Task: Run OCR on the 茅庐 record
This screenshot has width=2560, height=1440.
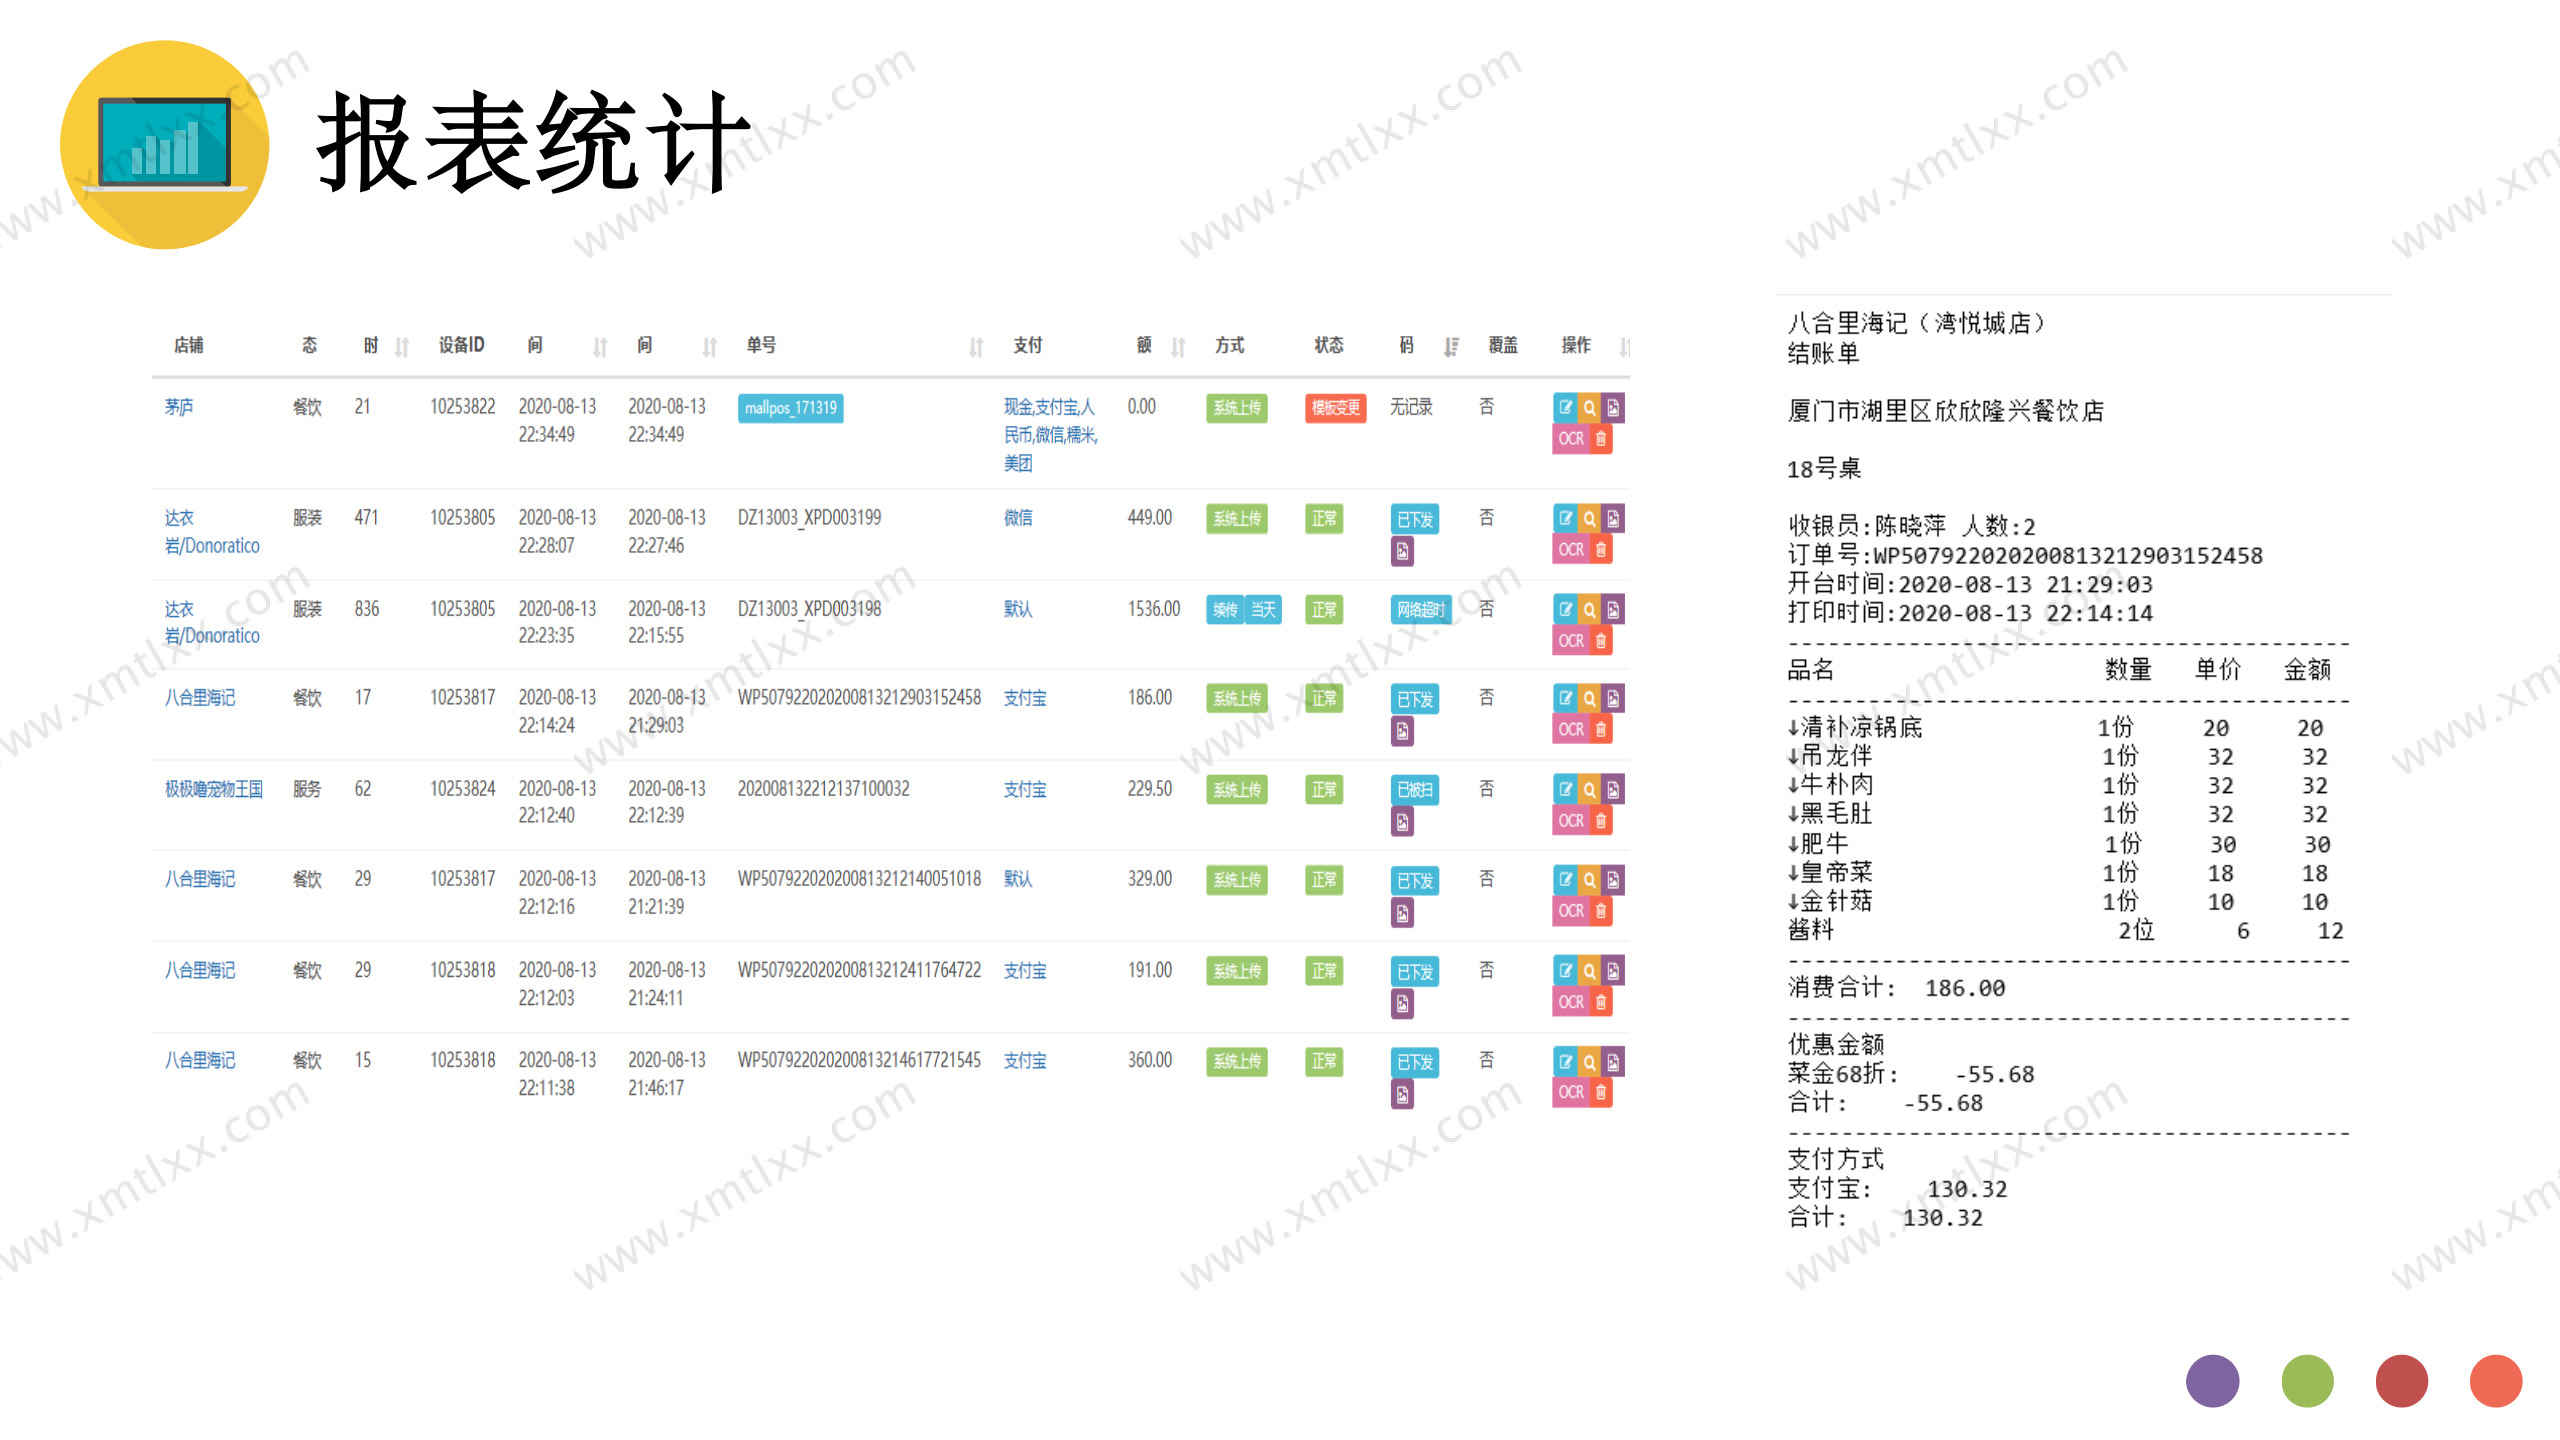Action: [x=1571, y=439]
